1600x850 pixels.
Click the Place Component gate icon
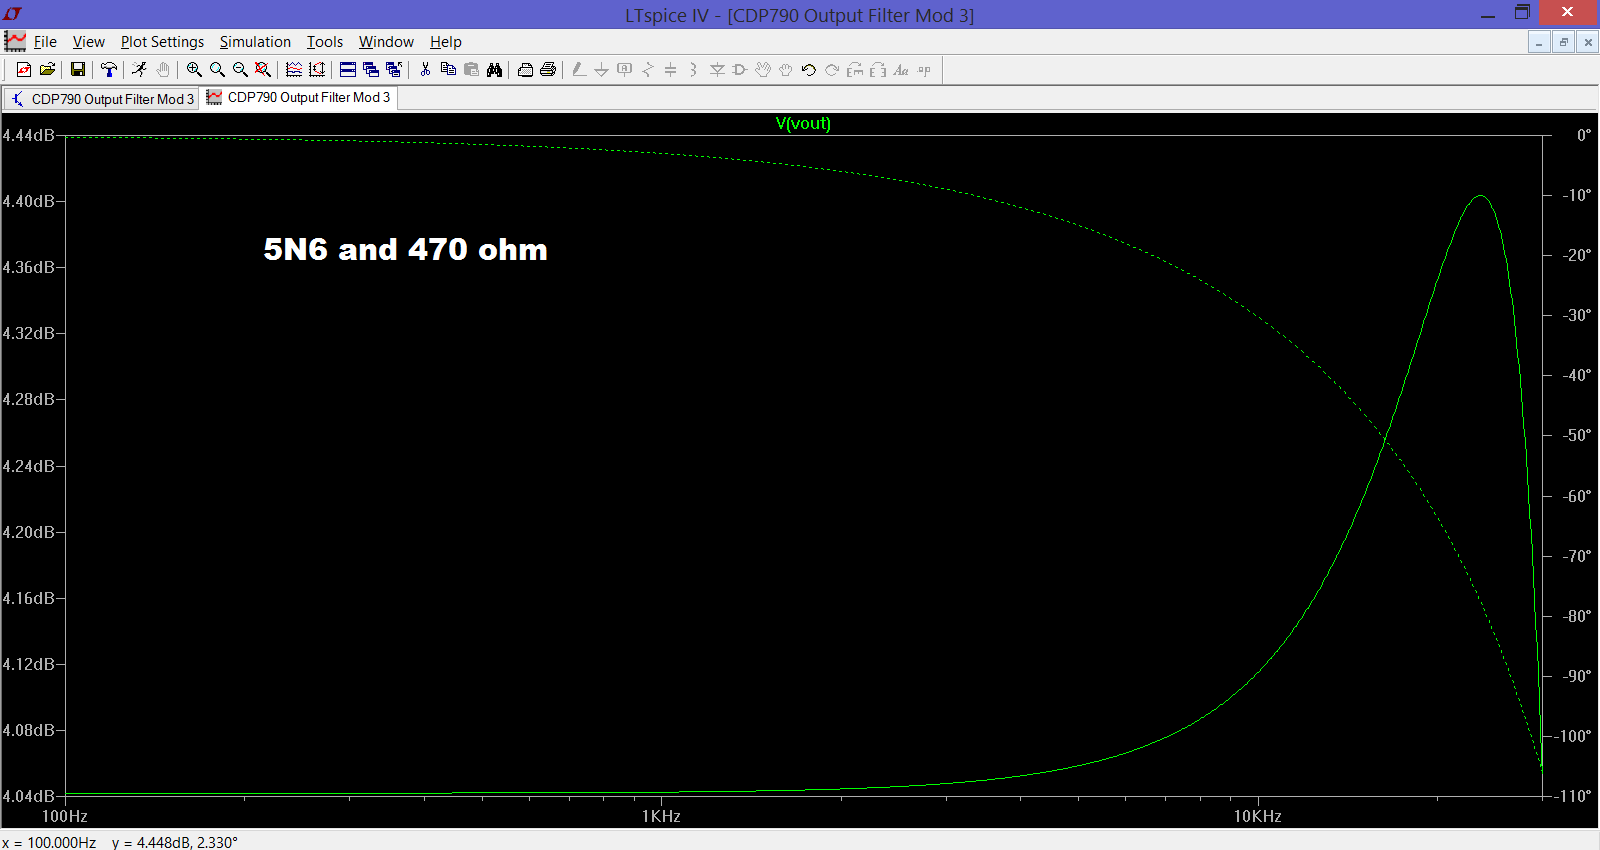pos(740,69)
